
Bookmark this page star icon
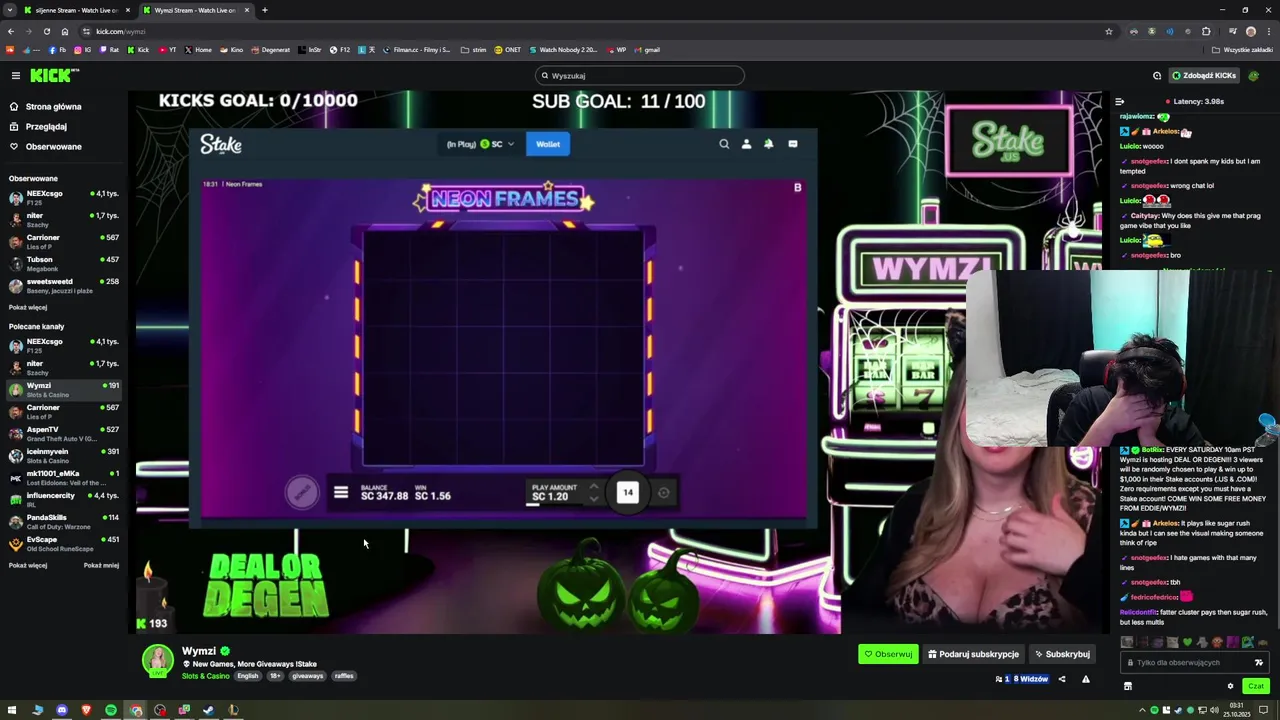tap(1108, 31)
